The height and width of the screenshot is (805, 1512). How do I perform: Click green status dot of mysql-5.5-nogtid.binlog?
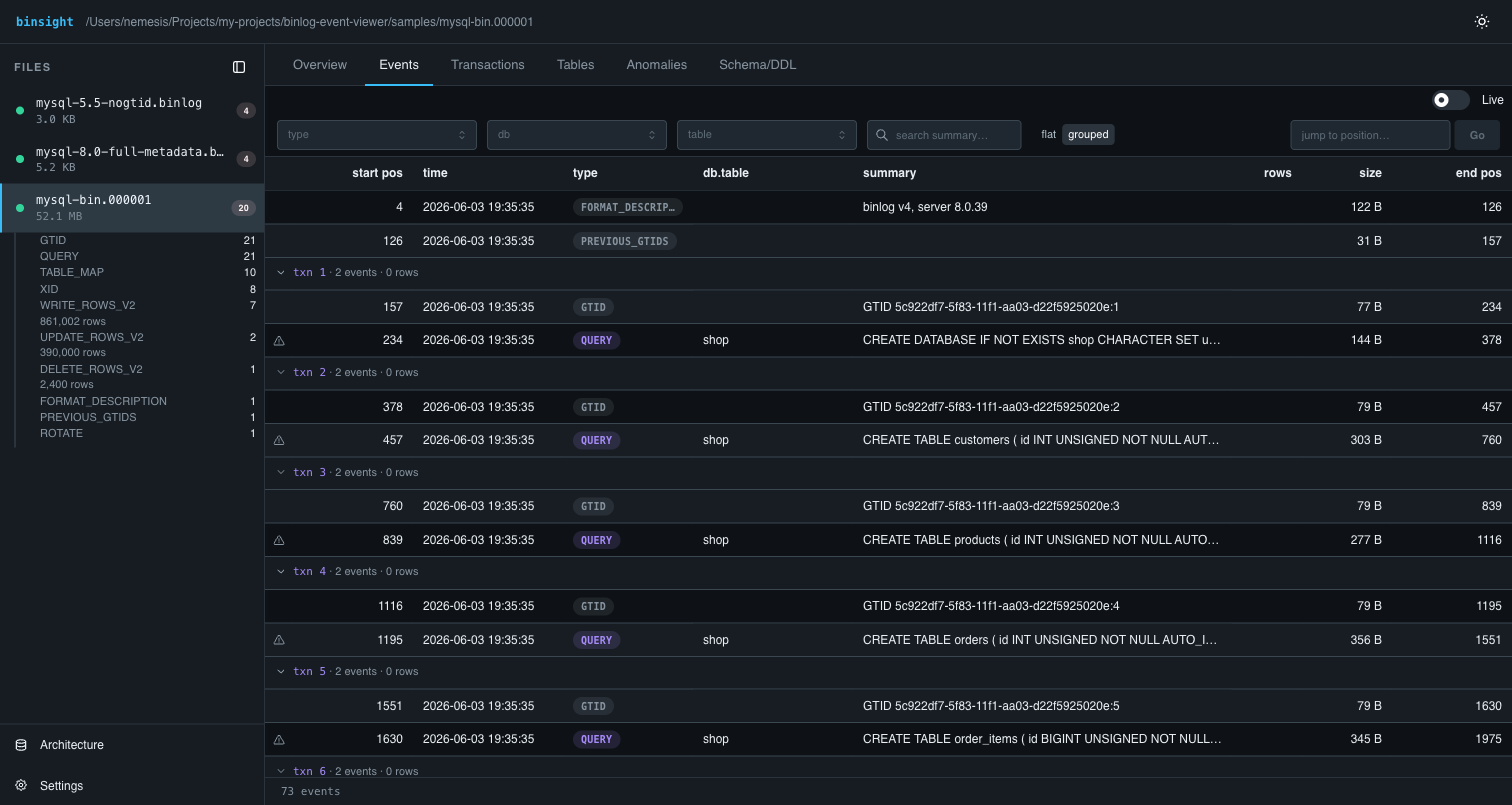pos(20,111)
